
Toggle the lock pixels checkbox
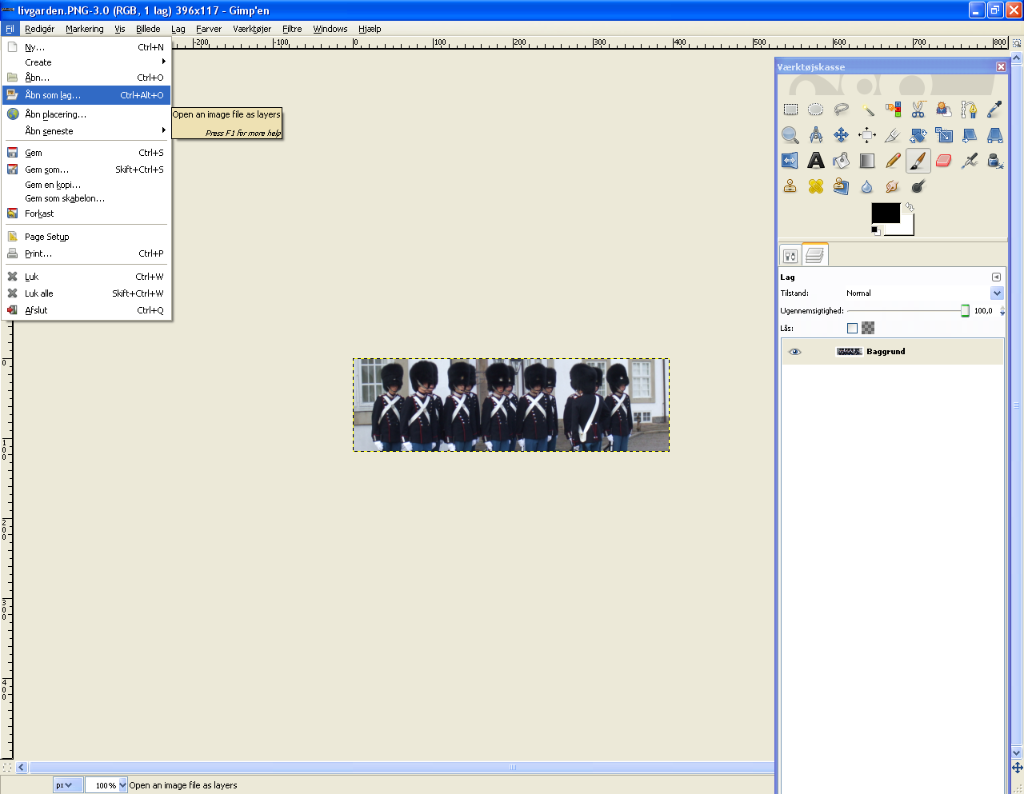pyautogui.click(x=852, y=328)
